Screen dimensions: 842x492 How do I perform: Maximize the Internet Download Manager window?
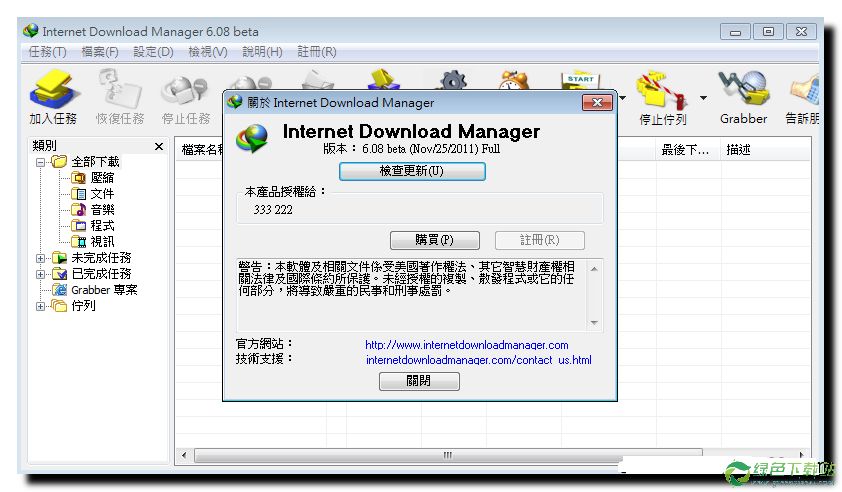pos(768,32)
